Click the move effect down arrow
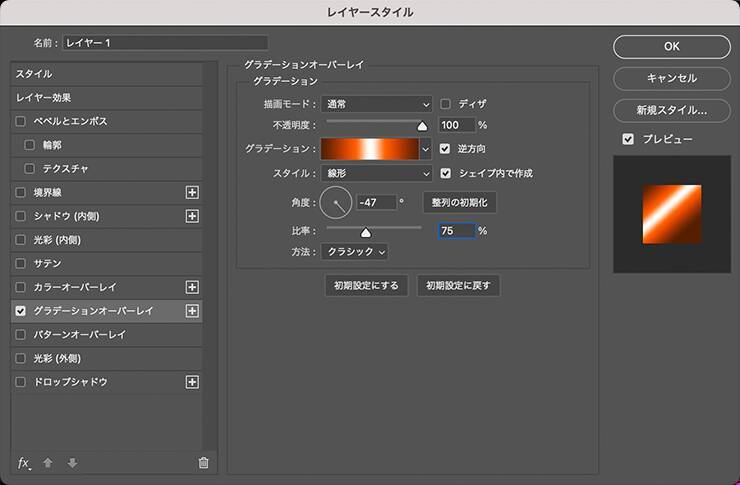 pos(71,462)
